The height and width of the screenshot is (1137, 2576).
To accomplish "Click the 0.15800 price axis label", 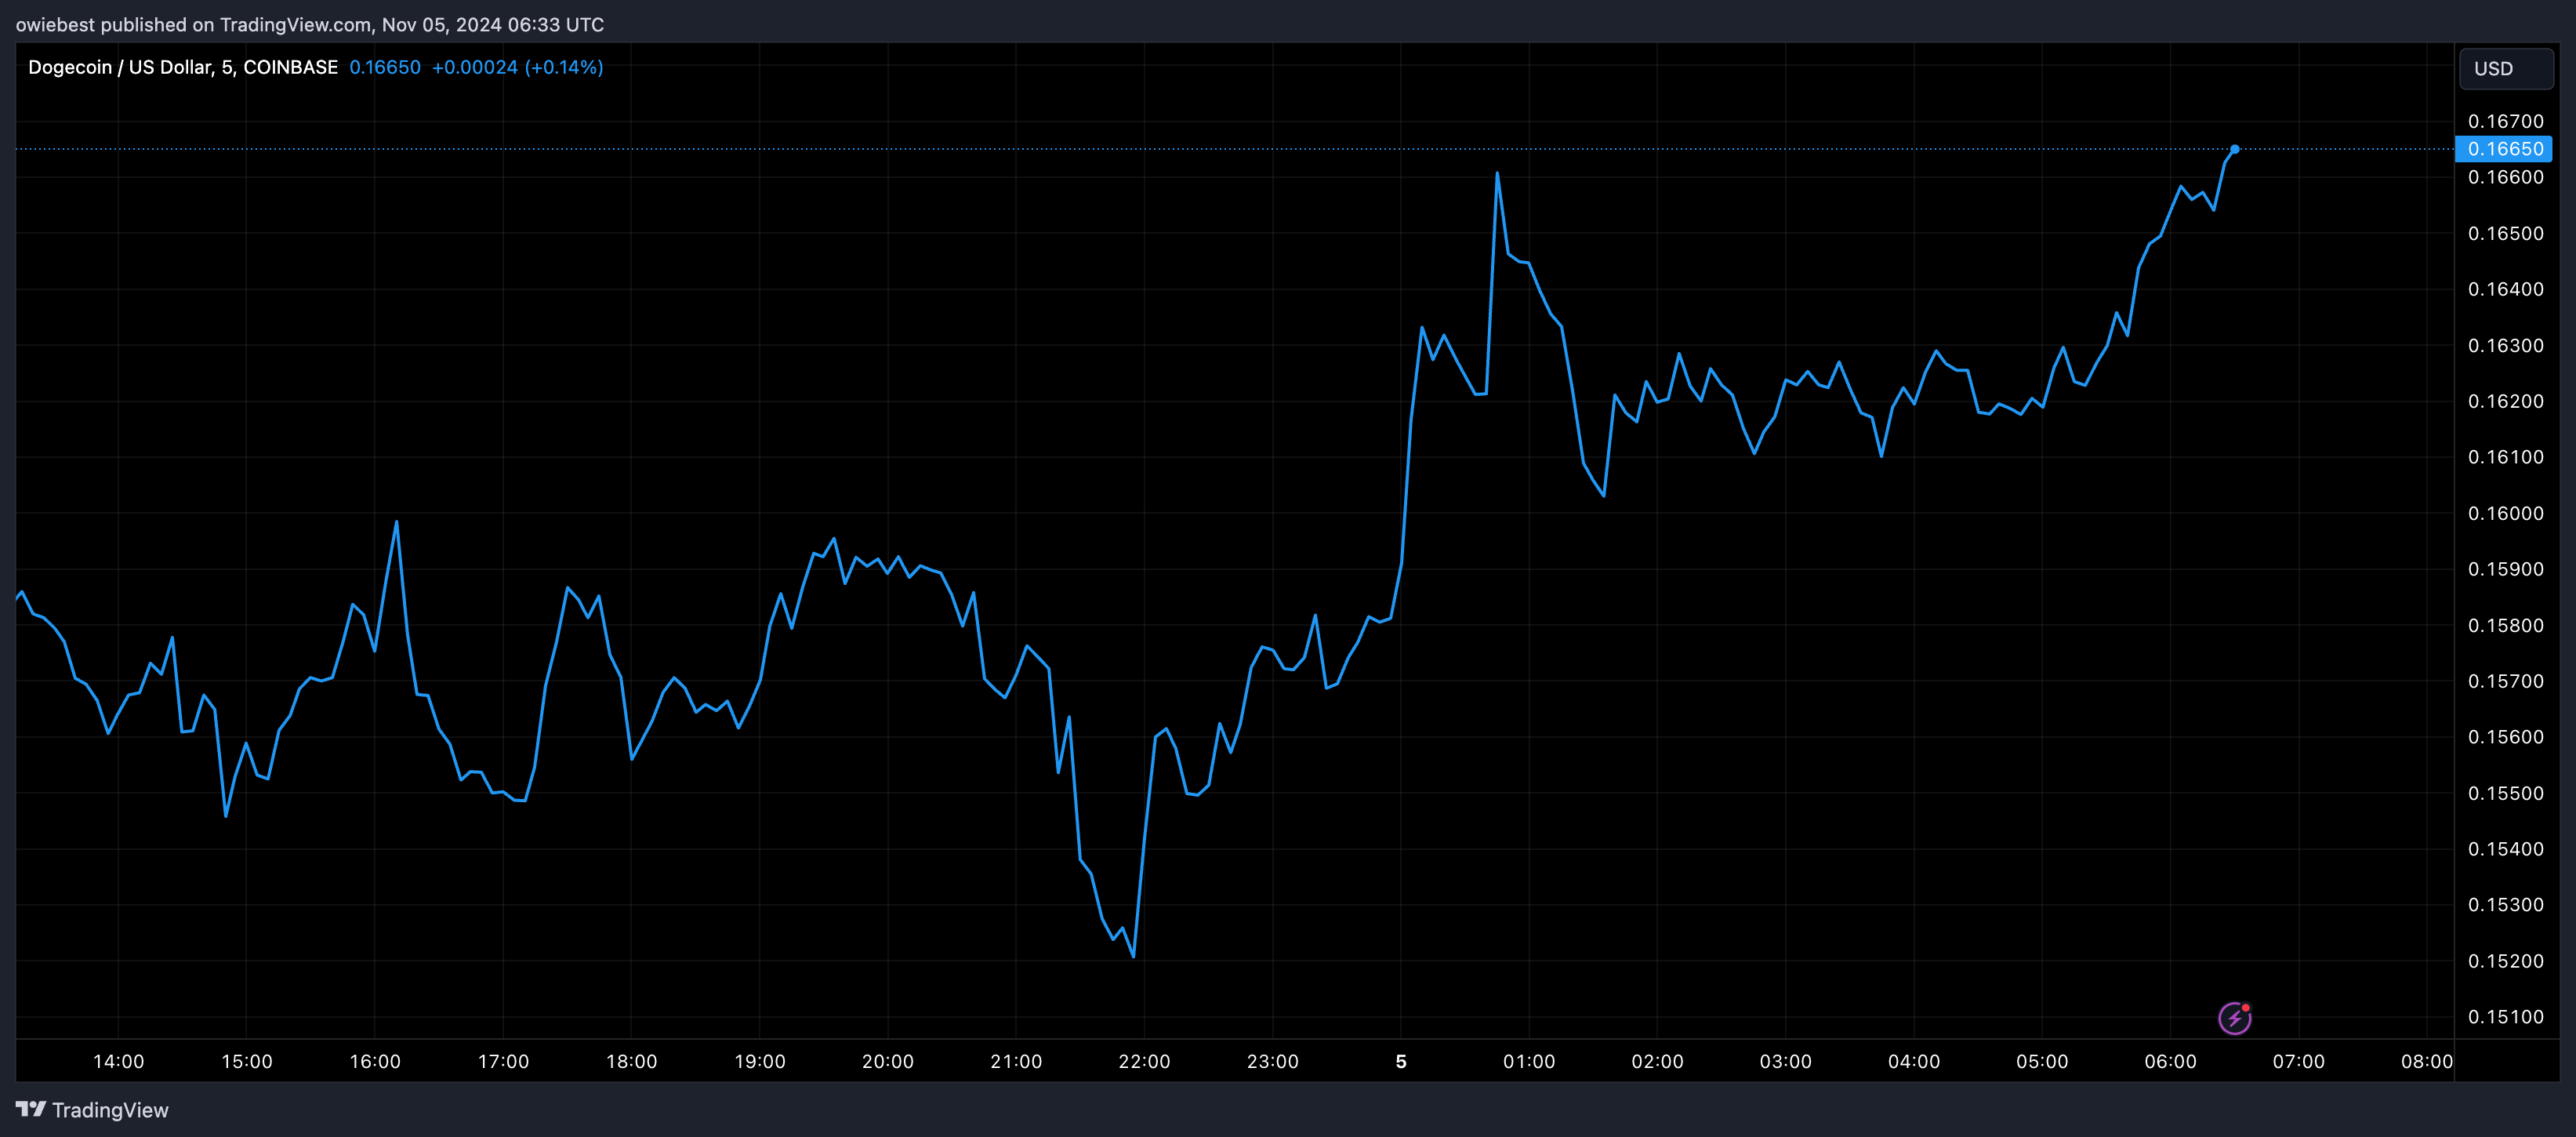I will tap(2505, 625).
